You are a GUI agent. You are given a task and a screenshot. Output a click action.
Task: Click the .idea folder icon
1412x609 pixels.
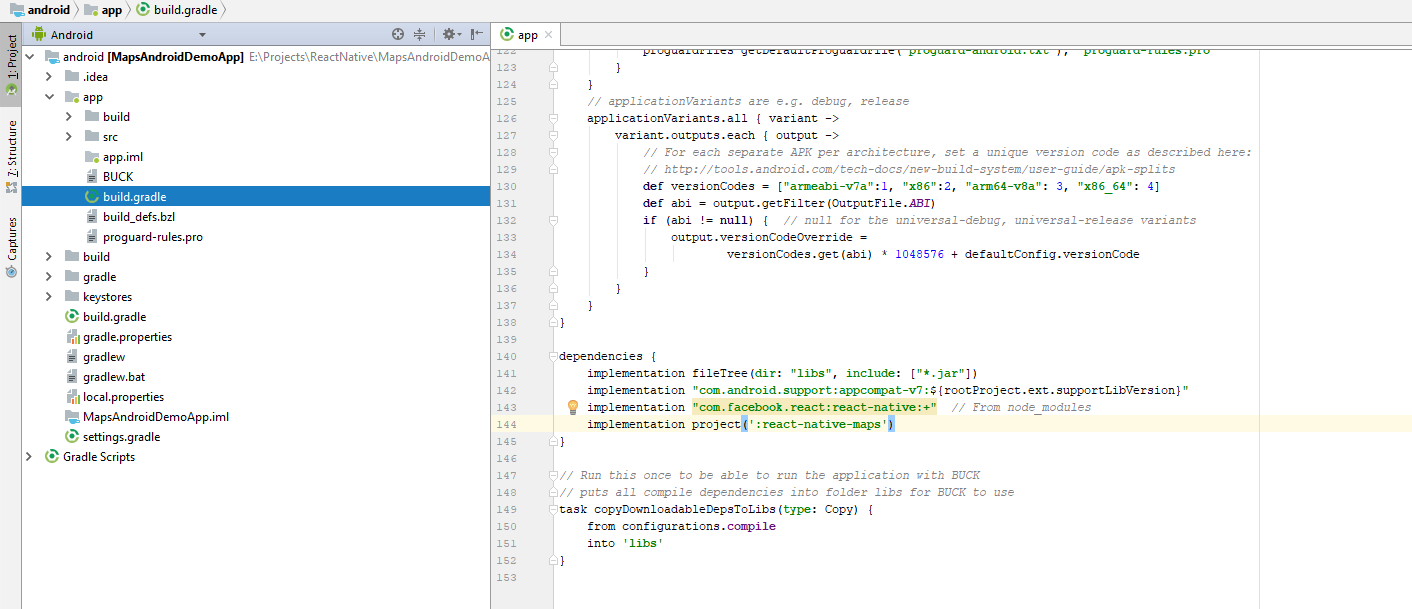pos(72,77)
